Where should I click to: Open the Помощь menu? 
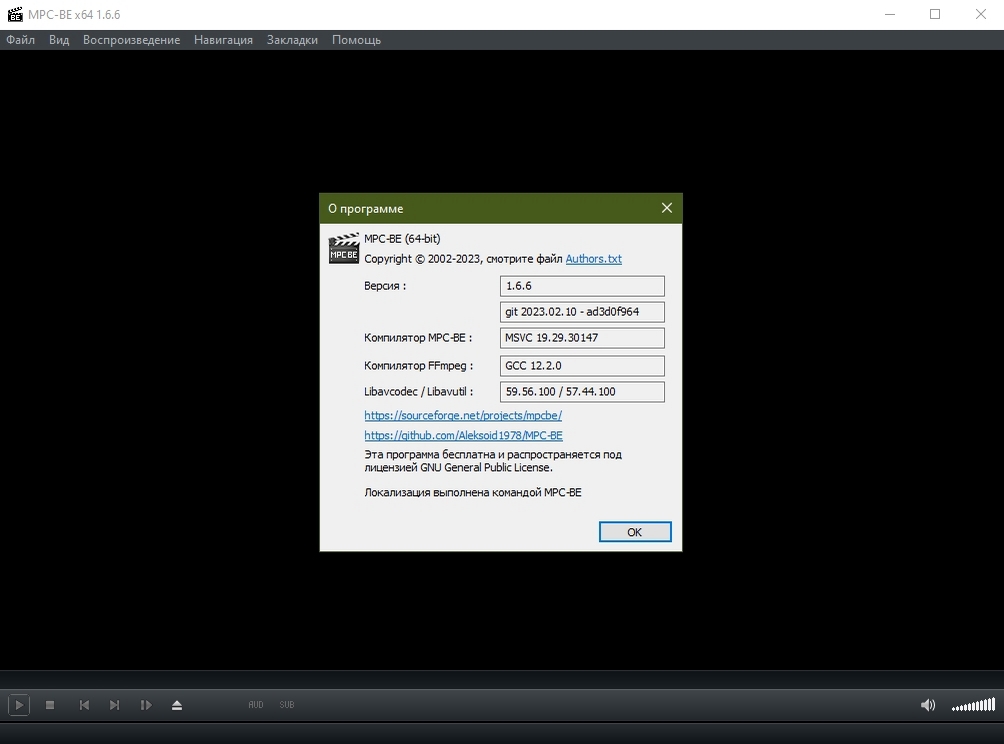[356, 40]
